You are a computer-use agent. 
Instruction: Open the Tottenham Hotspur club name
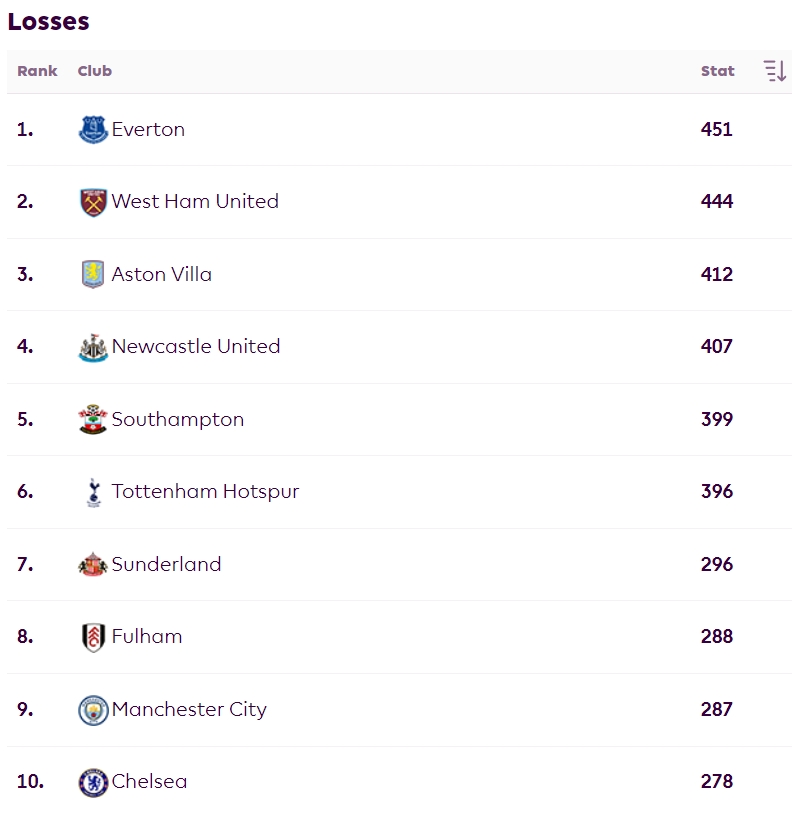205,491
